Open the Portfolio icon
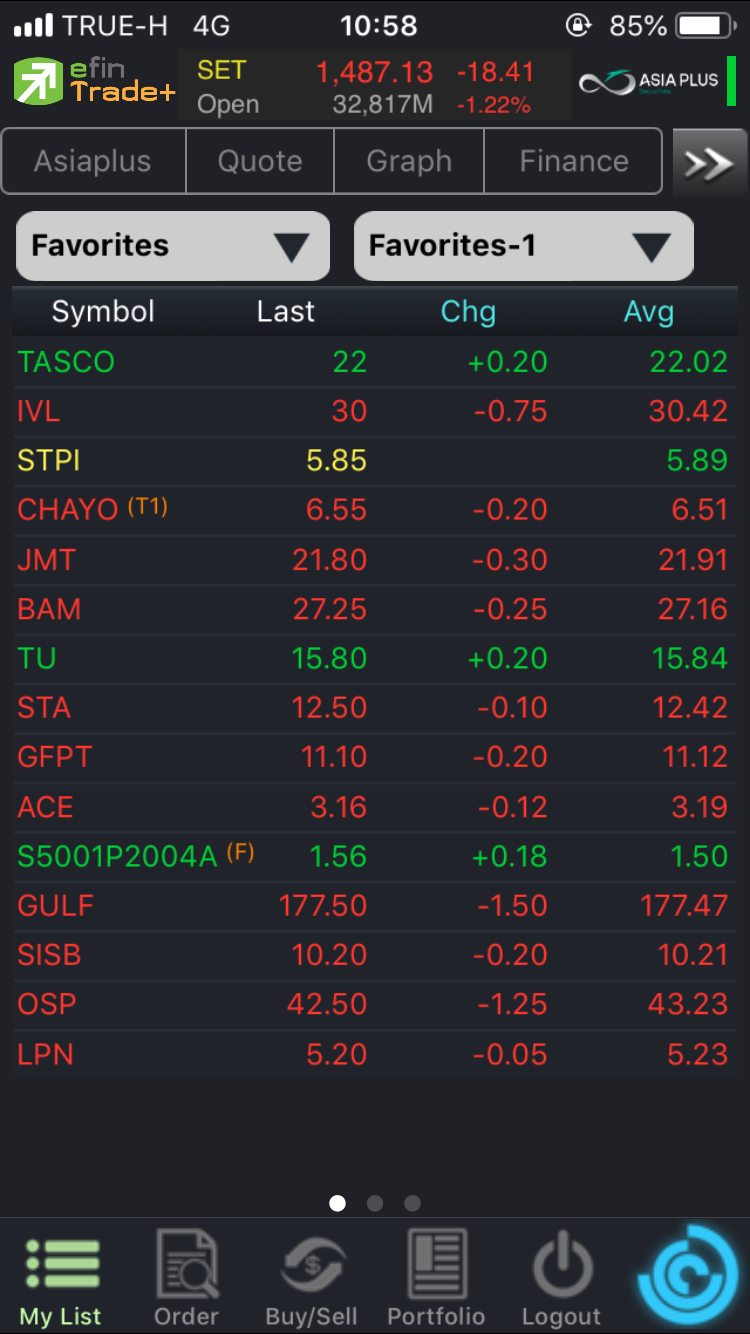Image resolution: width=750 pixels, height=1334 pixels. pos(436,1275)
